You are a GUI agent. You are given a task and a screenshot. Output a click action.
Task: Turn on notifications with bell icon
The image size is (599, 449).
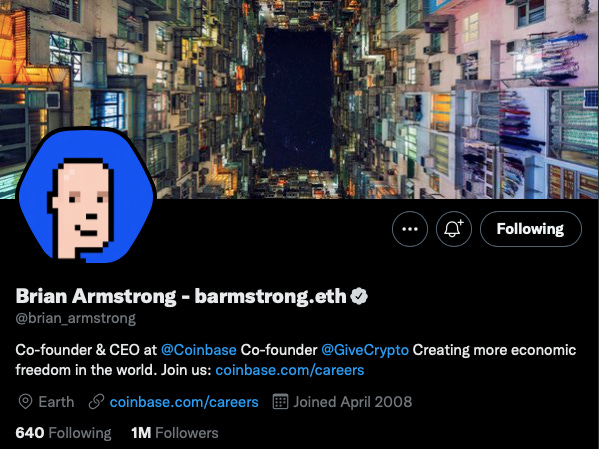coord(454,229)
